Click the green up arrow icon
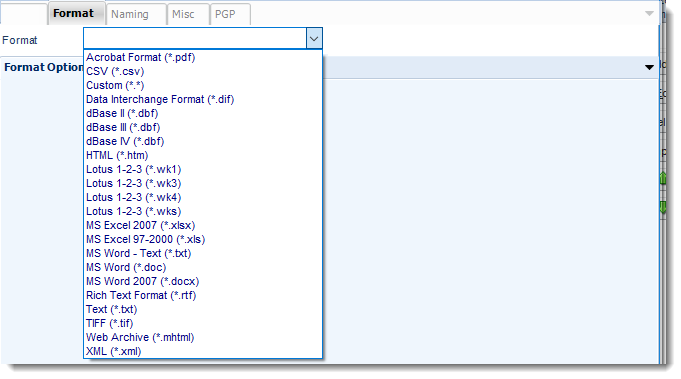This screenshot has width=681, height=379. pos(663,178)
